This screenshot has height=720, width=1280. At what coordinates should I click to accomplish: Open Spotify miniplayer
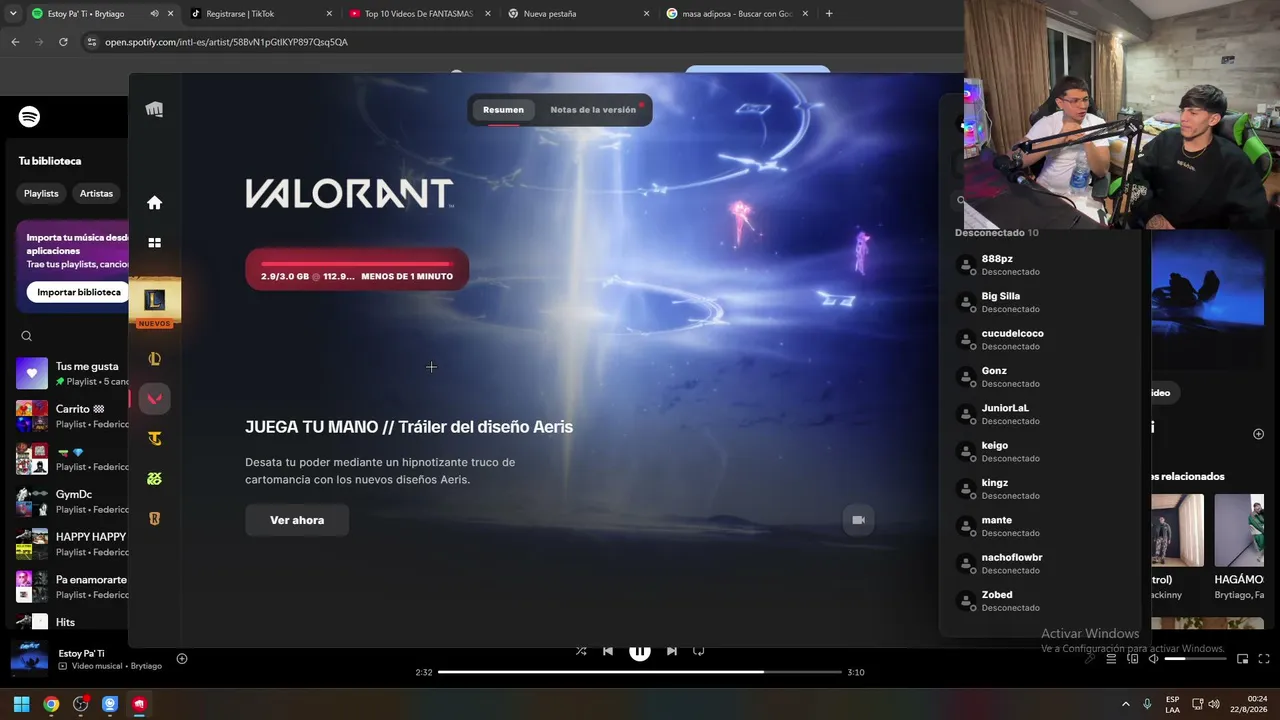click(1243, 659)
